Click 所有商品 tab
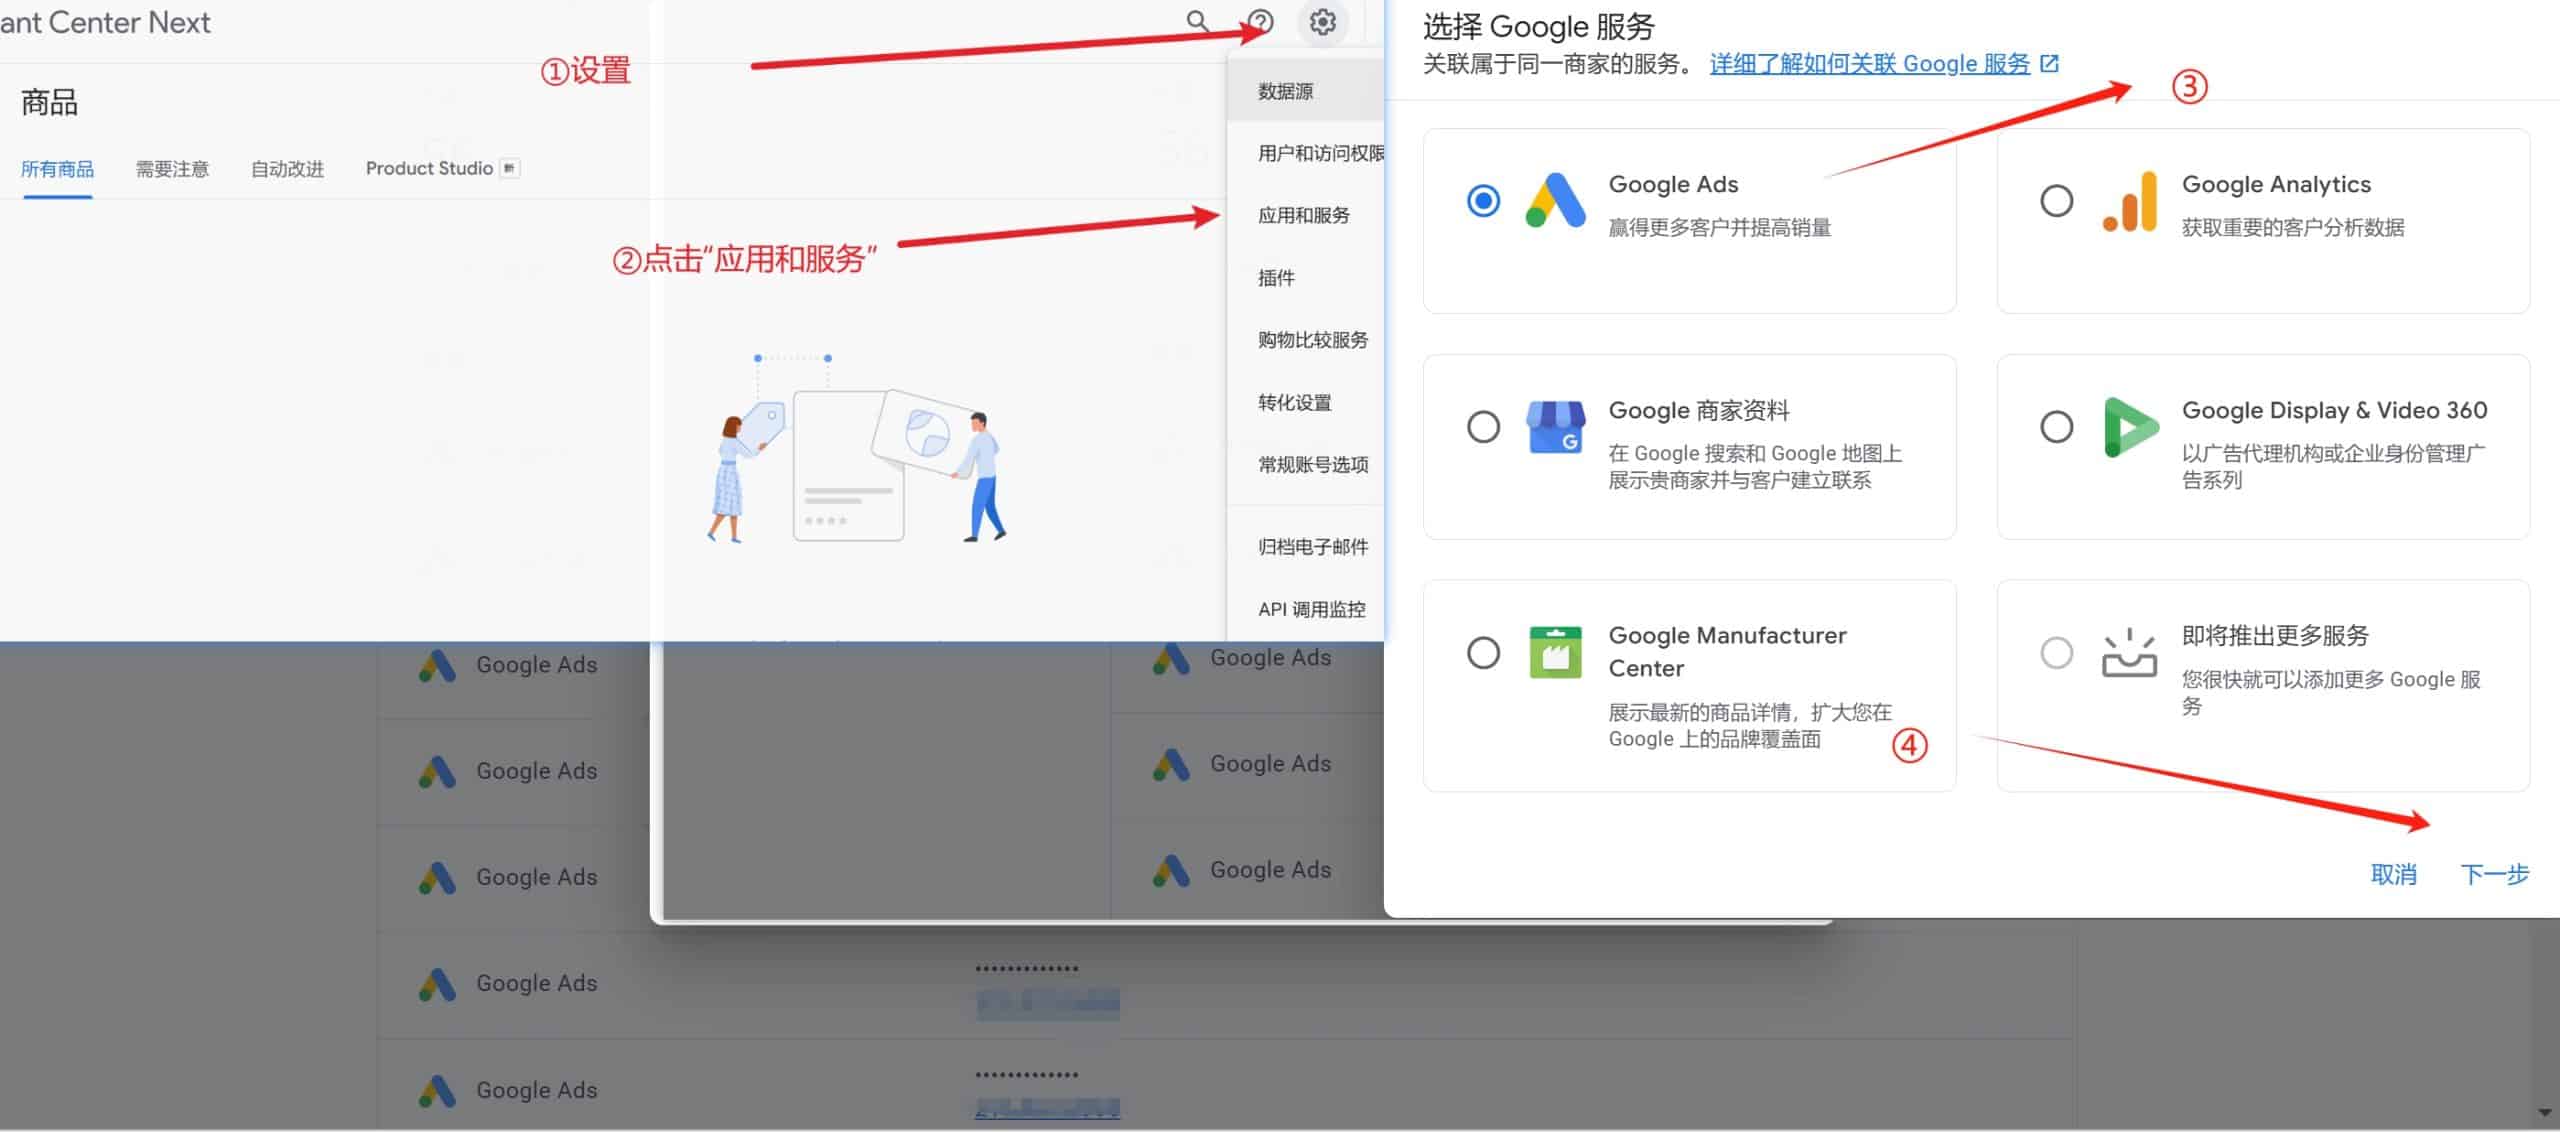The image size is (2560, 1132). coord(59,168)
